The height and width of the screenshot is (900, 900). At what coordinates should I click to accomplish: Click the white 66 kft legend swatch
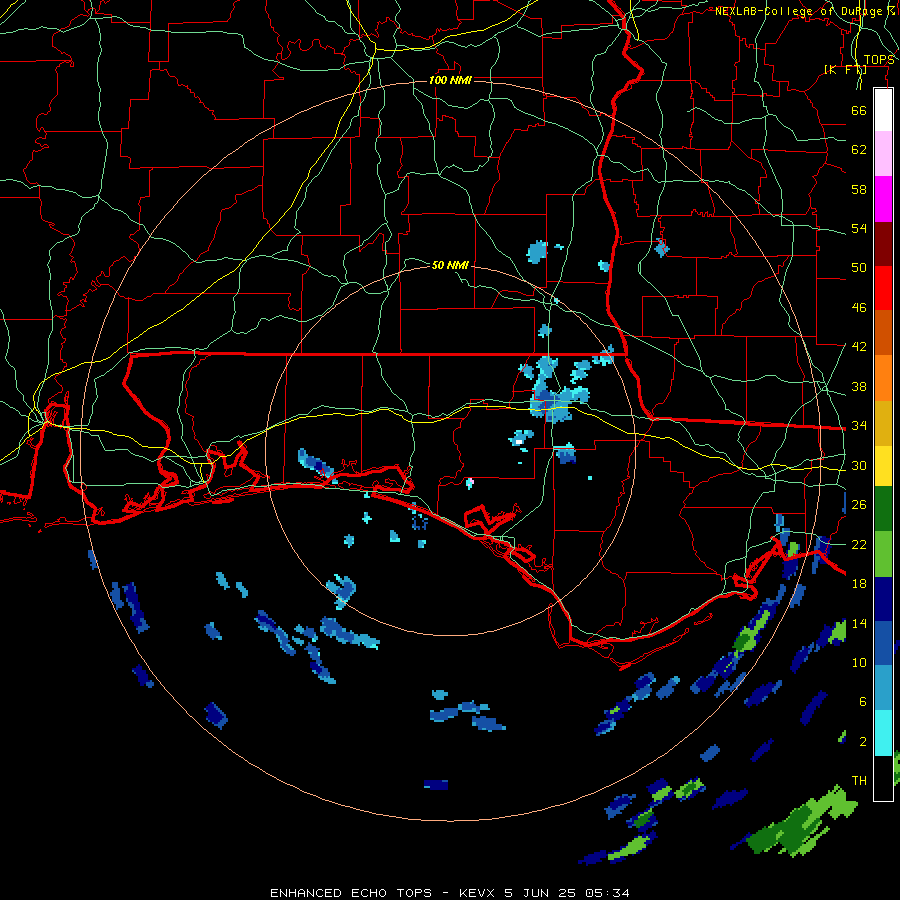point(883,110)
